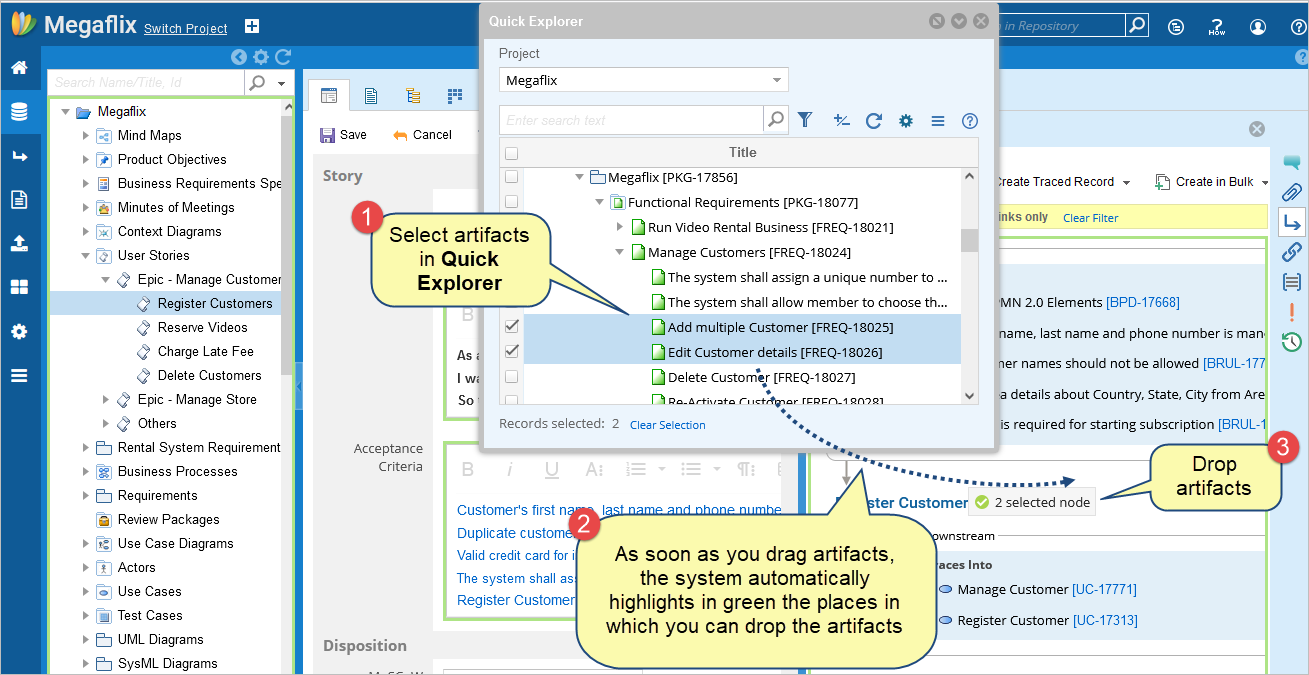Collapse the explorer panel with the back arrow
This screenshot has width=1309, height=675.
(x=238, y=57)
